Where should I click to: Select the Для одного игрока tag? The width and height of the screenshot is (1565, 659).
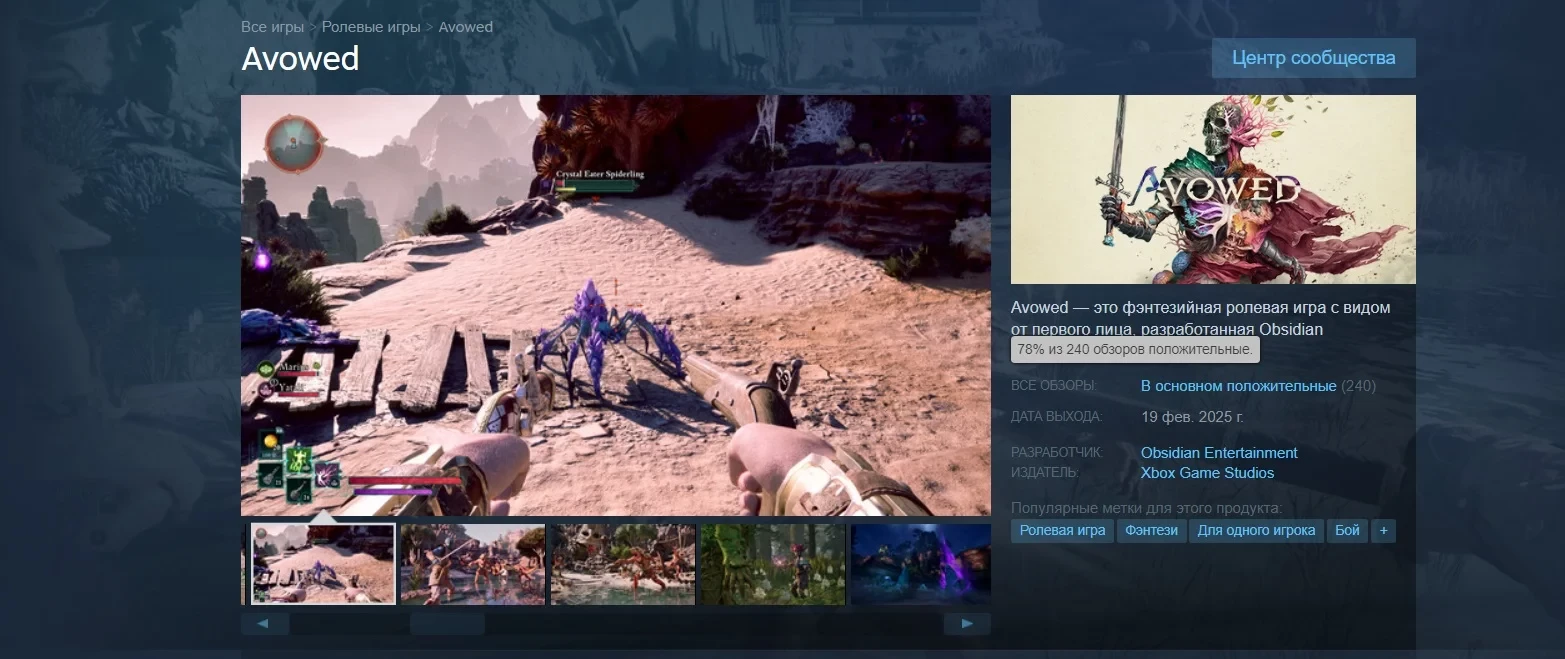[1256, 531]
